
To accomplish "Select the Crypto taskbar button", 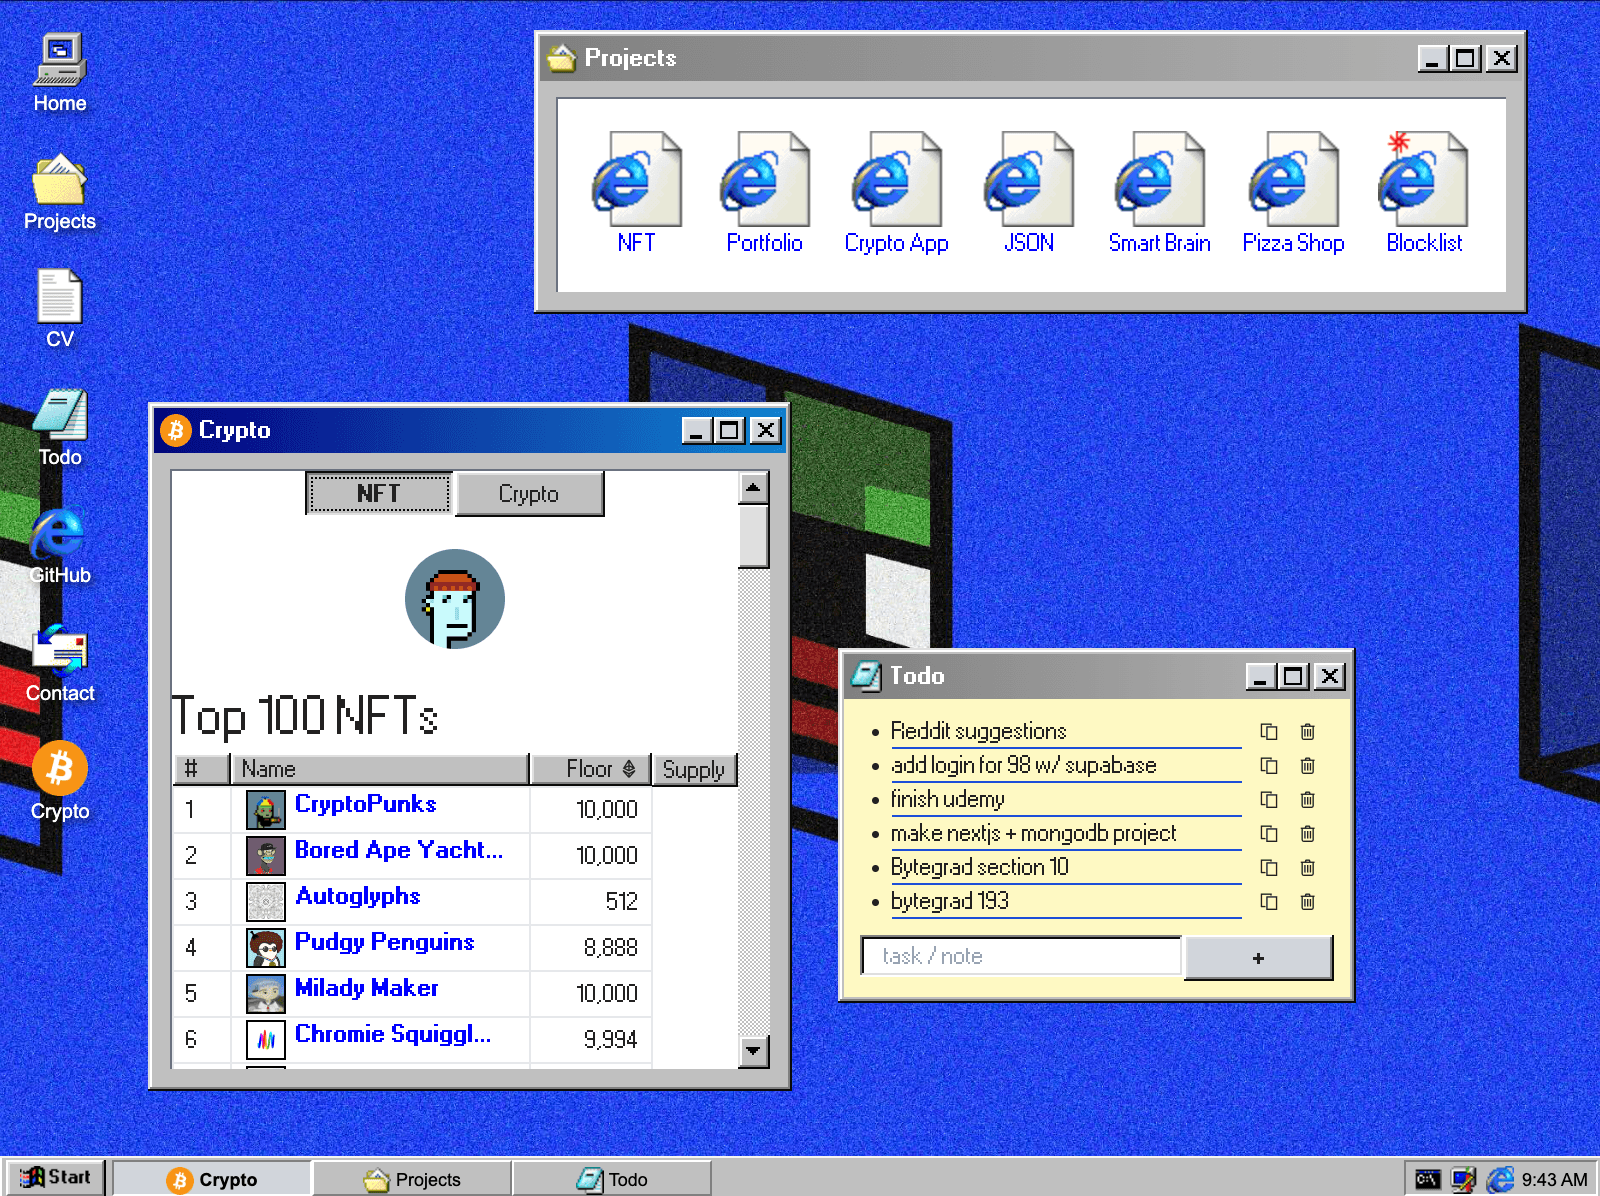I will [x=212, y=1179].
